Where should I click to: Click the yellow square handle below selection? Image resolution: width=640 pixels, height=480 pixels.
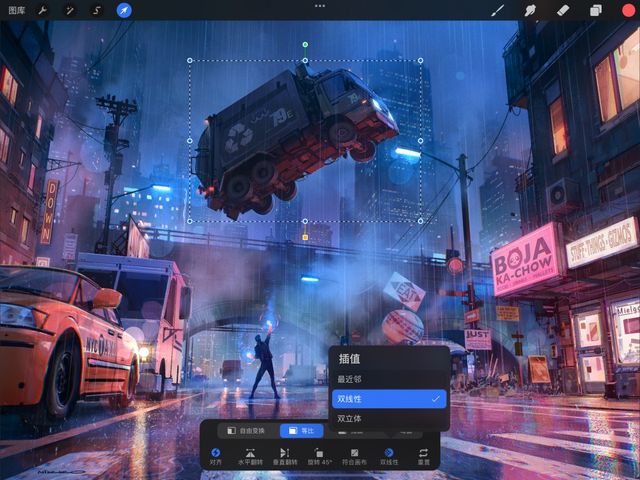pyautogui.click(x=305, y=237)
